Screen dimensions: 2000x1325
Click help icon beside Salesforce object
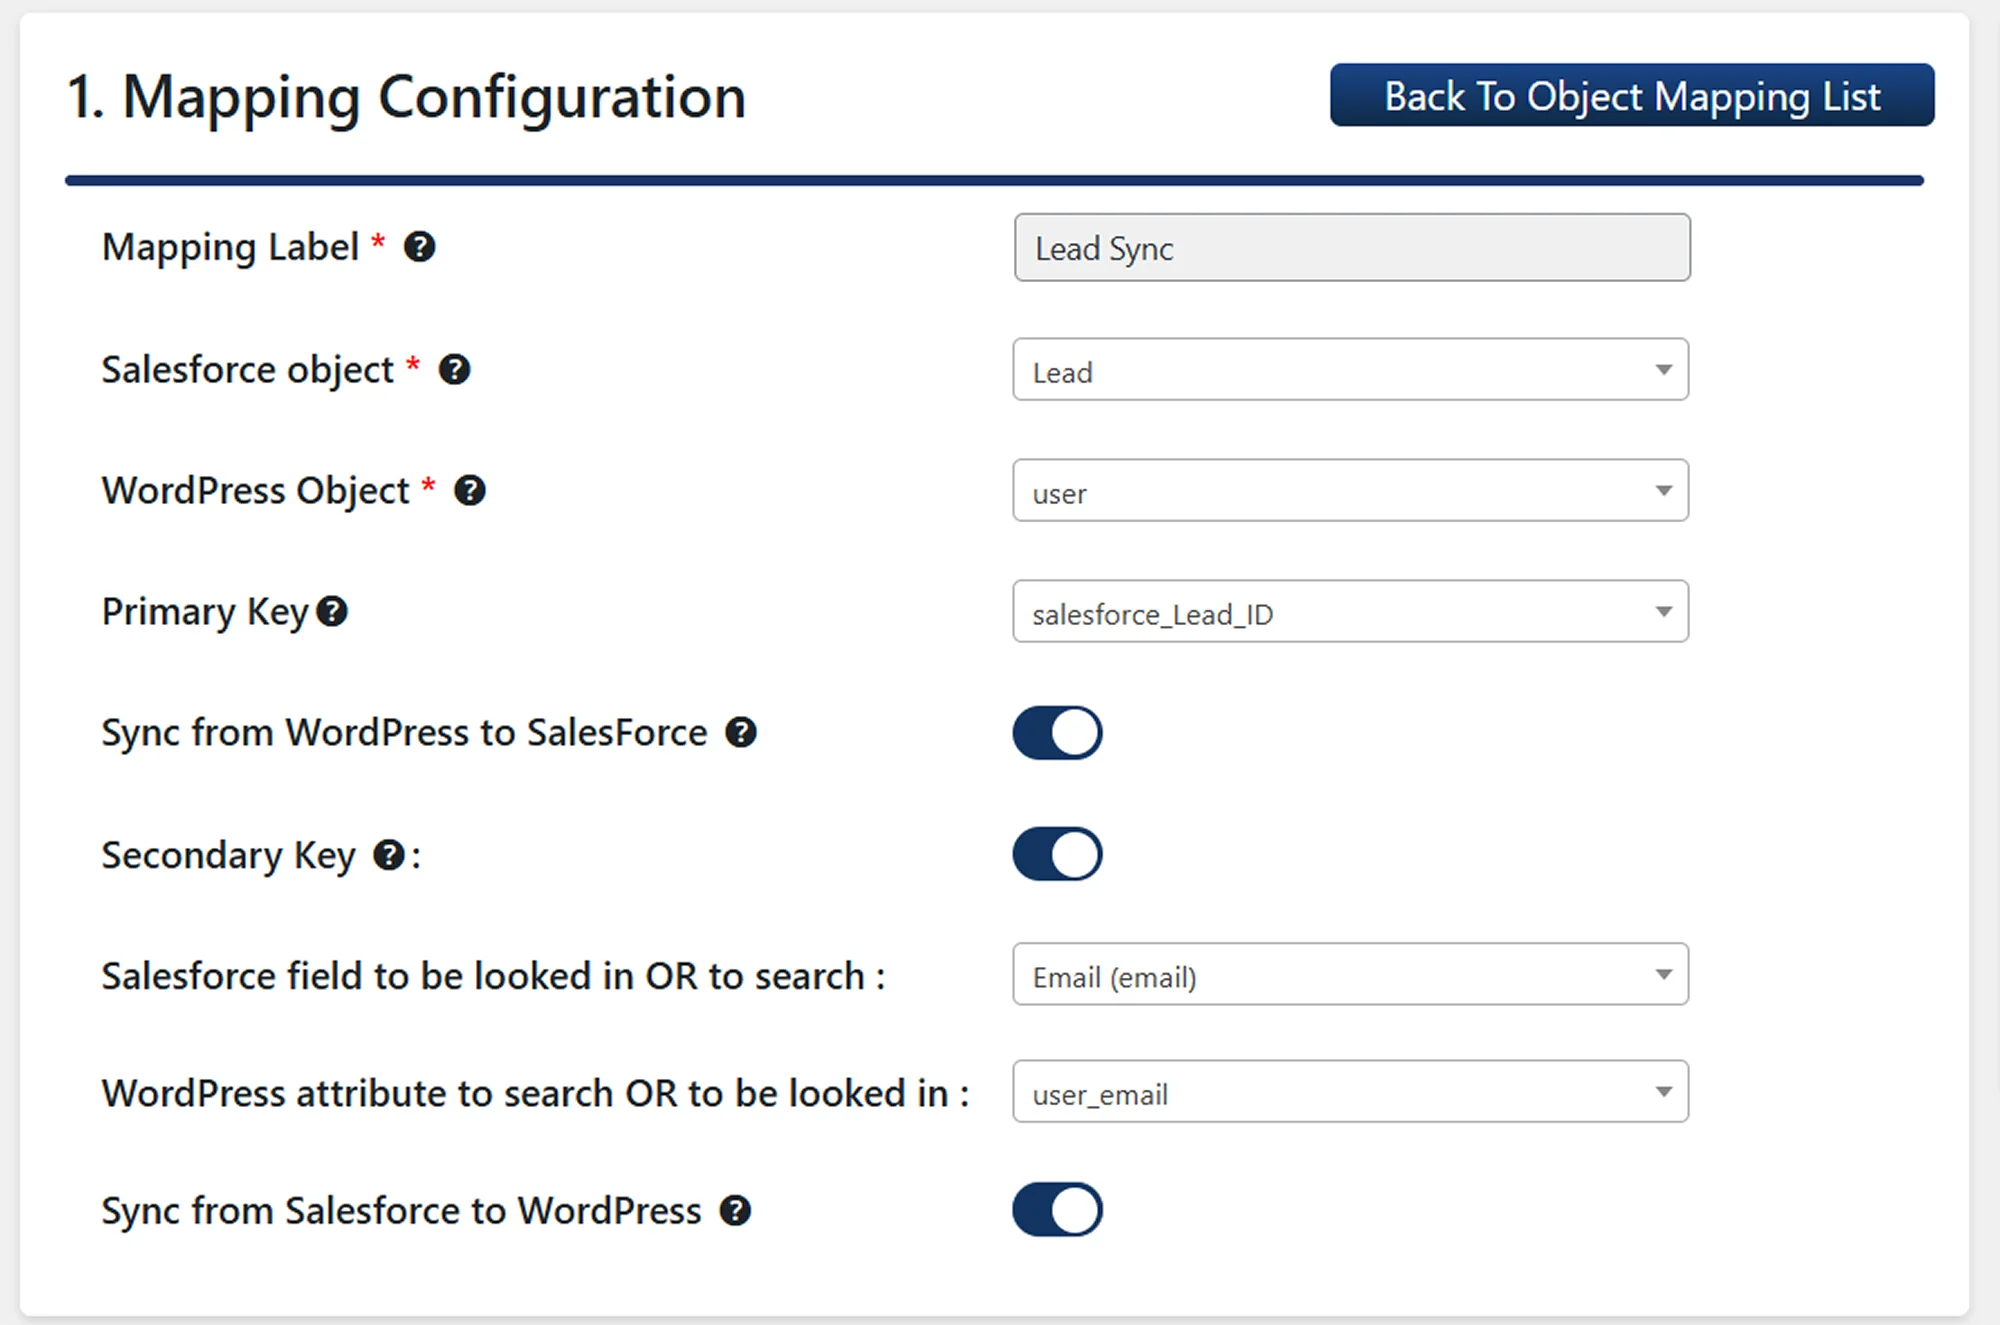(x=454, y=370)
